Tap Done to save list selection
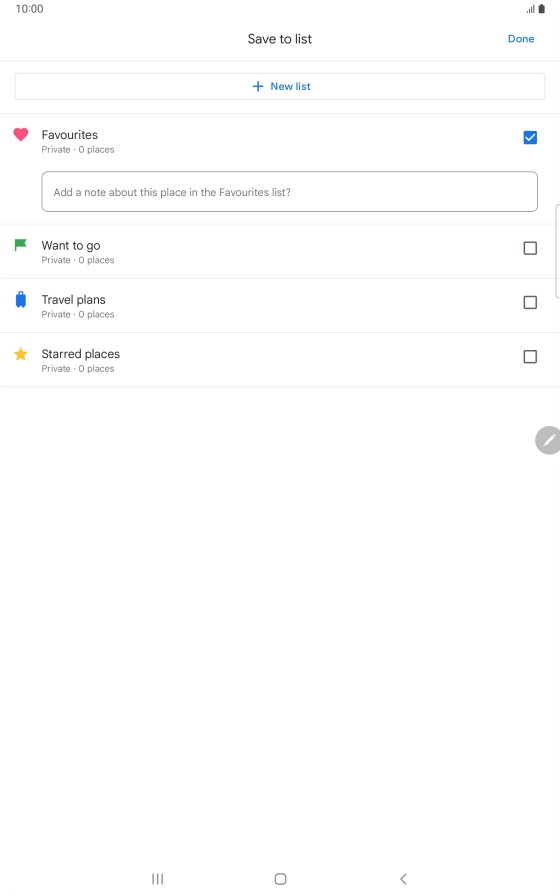Viewport: 560px width, 896px height. (x=521, y=39)
